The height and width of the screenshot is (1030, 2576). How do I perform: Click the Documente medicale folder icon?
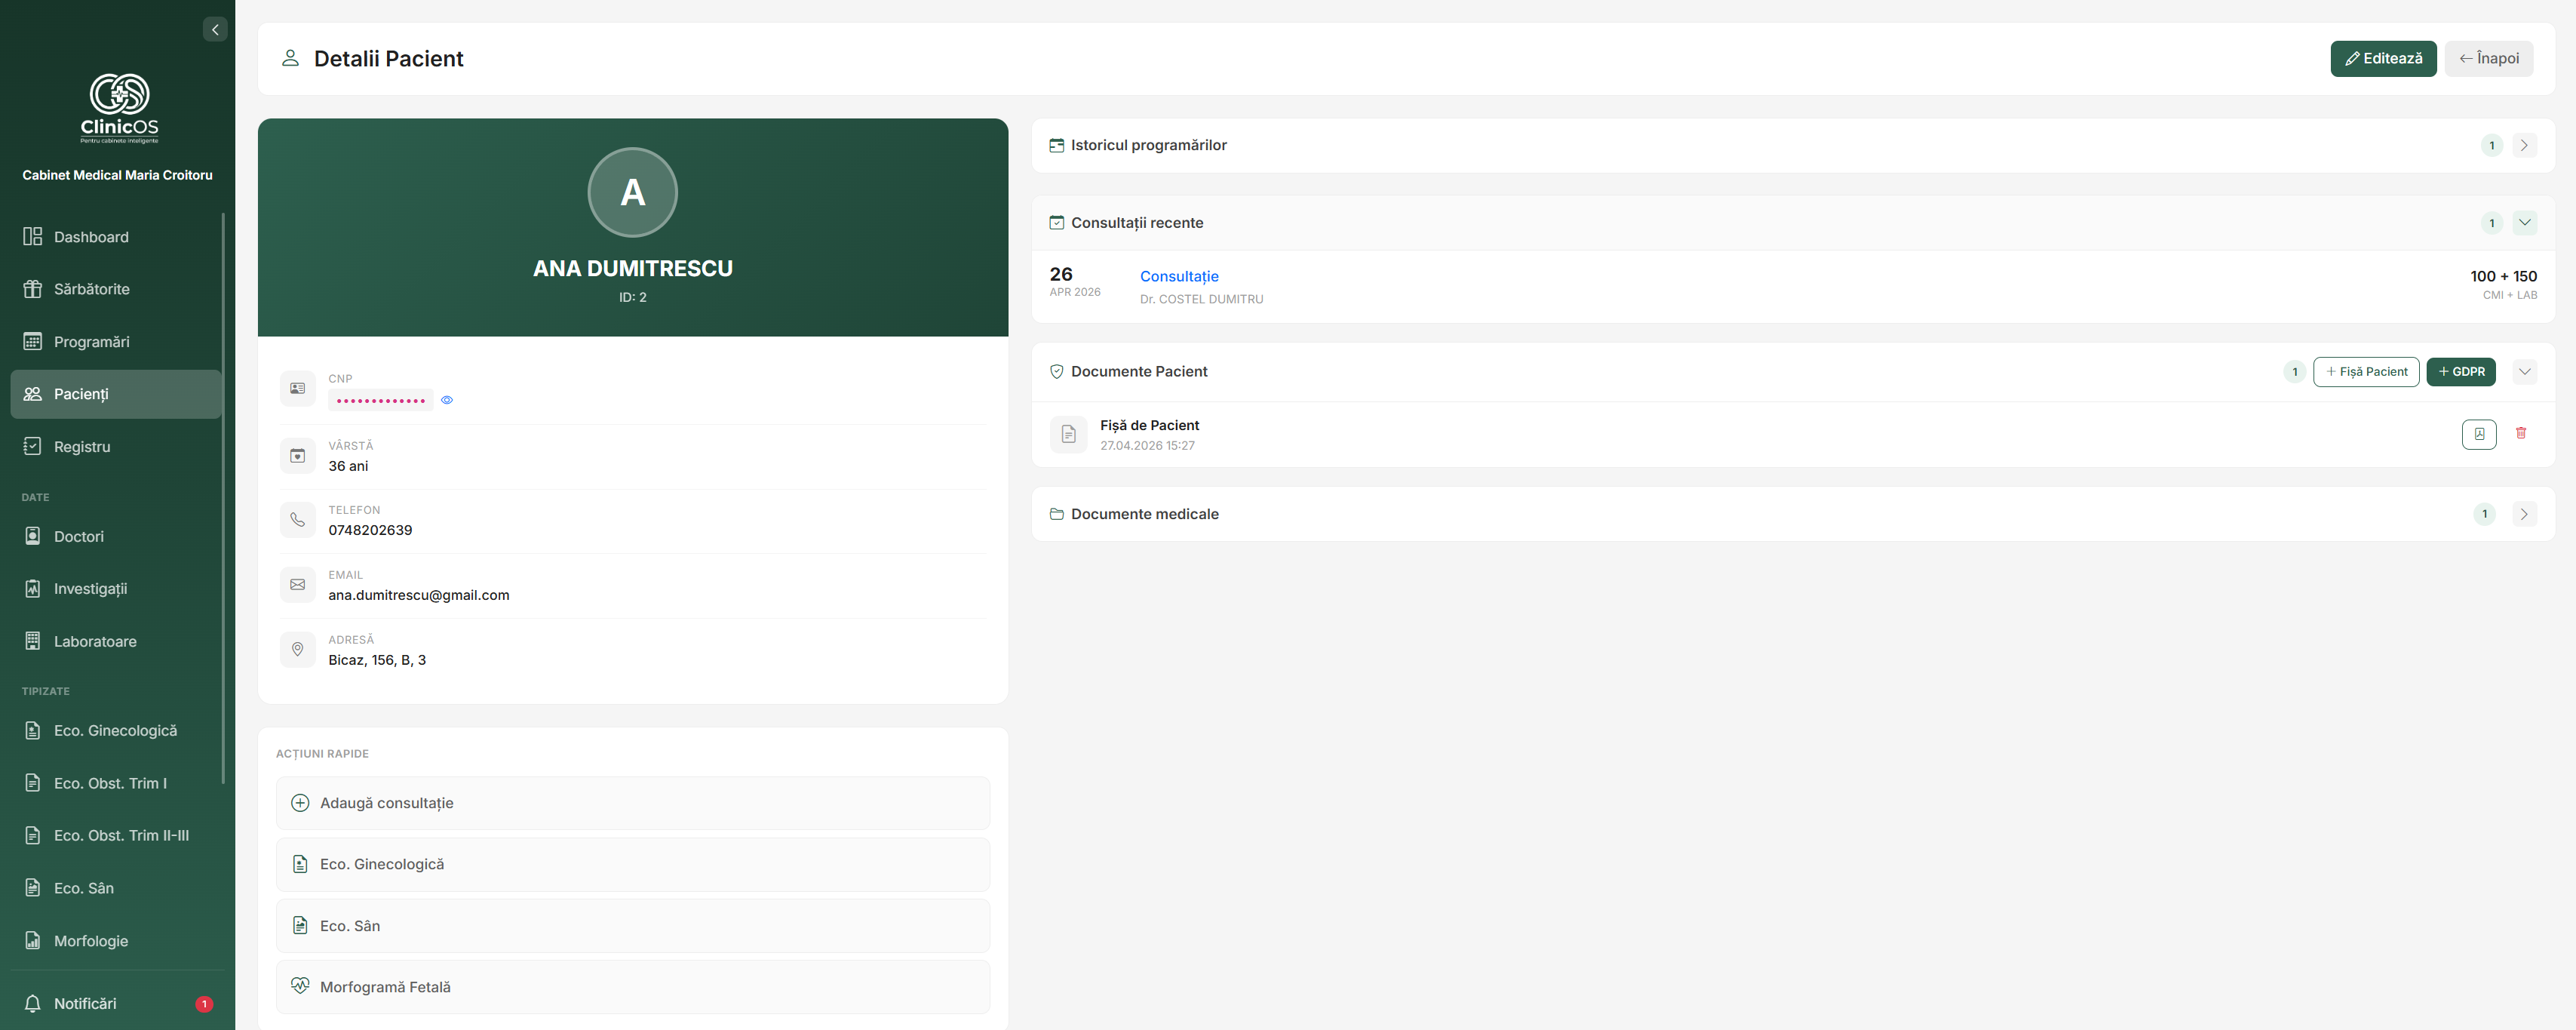(1056, 514)
